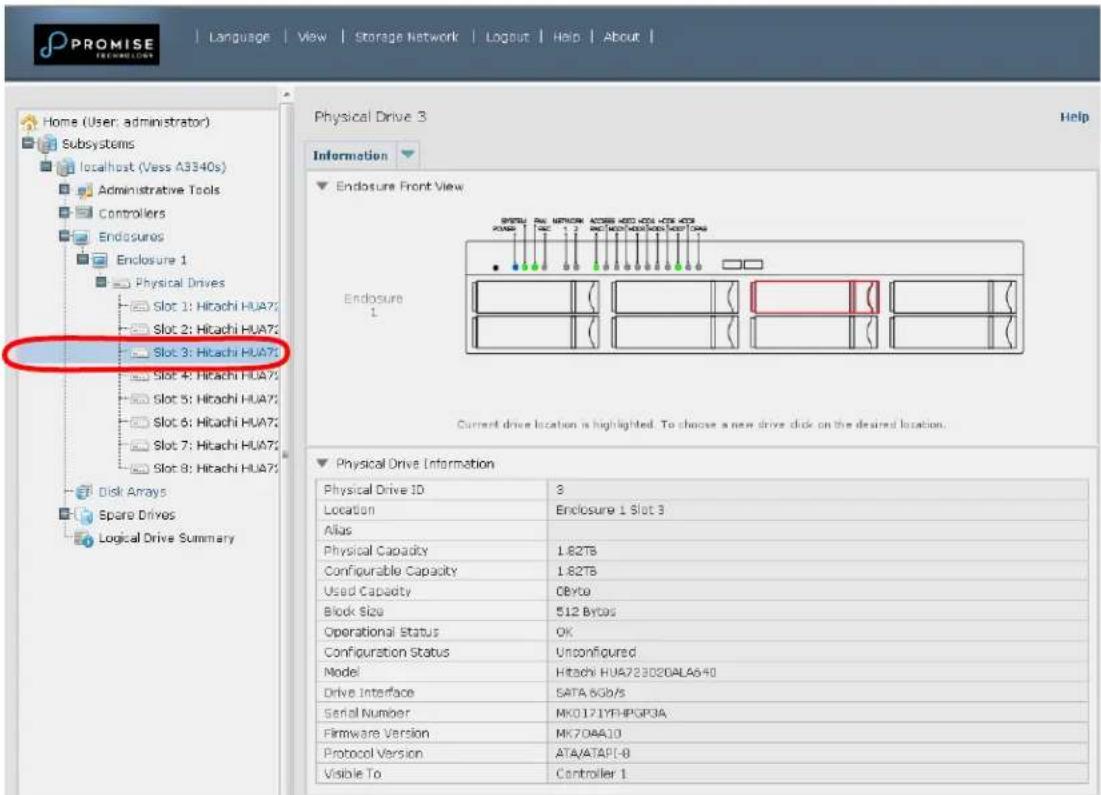Select the top-right drive bay in enclosure
1101x795 pixels.
(954, 297)
